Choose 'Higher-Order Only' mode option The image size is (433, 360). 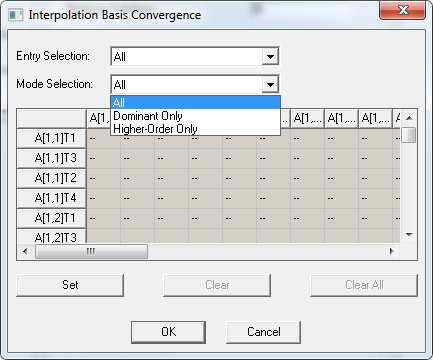[195, 129]
